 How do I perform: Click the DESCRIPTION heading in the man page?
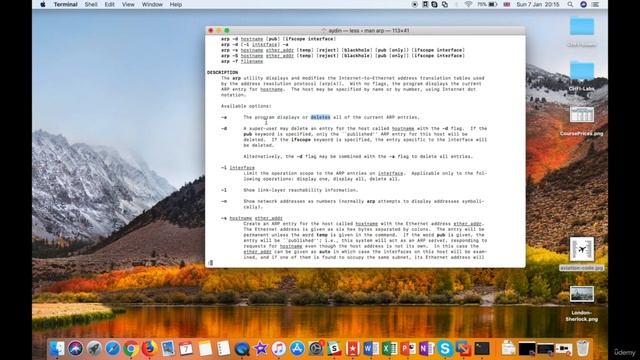pyautogui.click(x=222, y=72)
